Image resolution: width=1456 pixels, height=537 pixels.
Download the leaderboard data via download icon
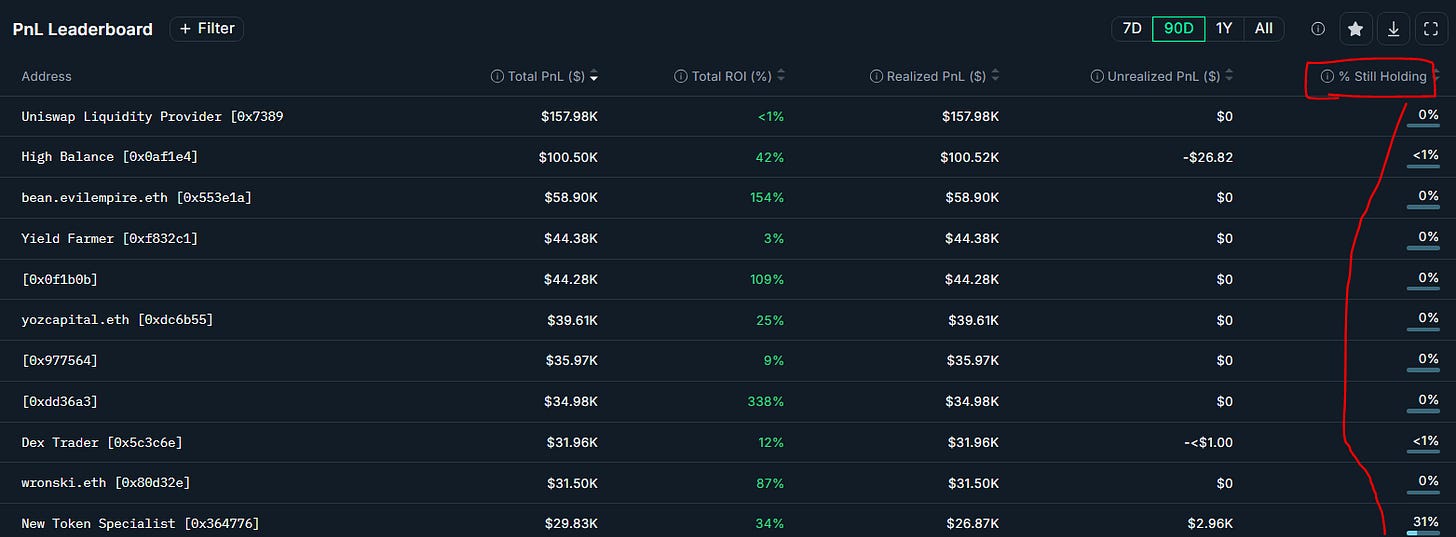[1393, 29]
